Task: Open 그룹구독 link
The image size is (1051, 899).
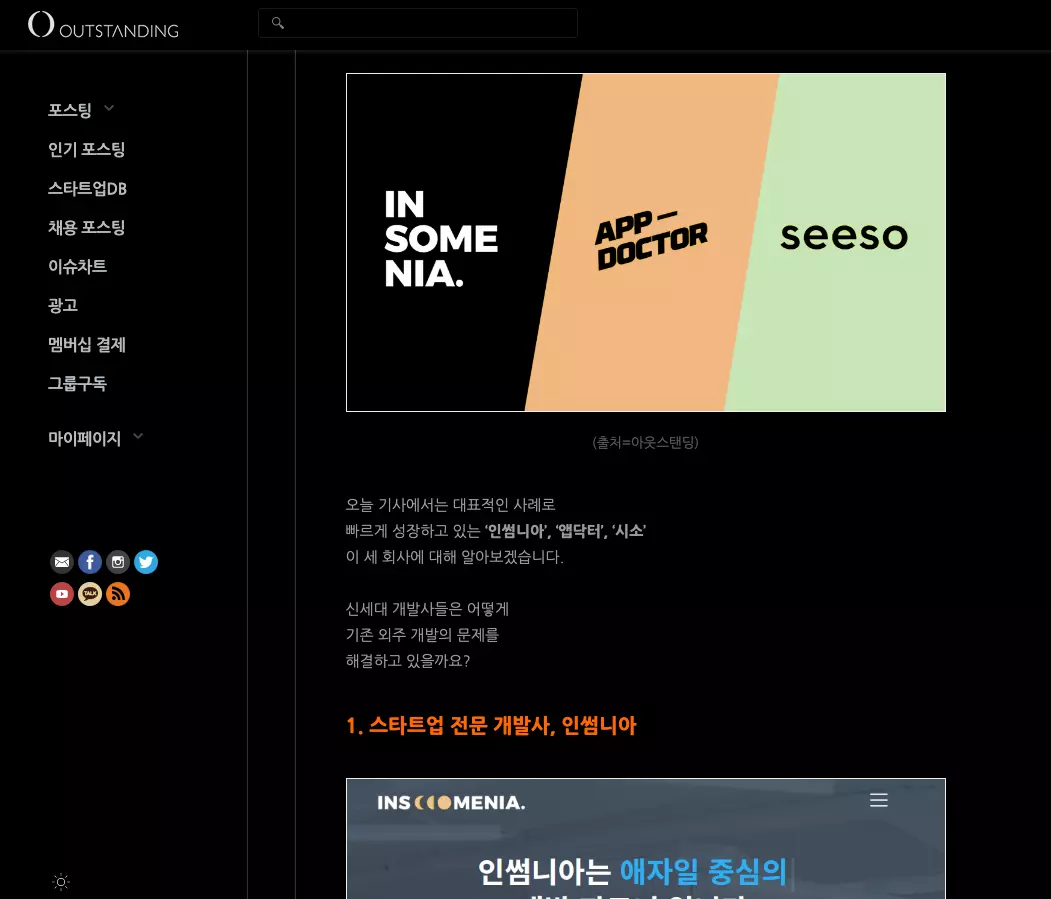Action: coord(77,383)
